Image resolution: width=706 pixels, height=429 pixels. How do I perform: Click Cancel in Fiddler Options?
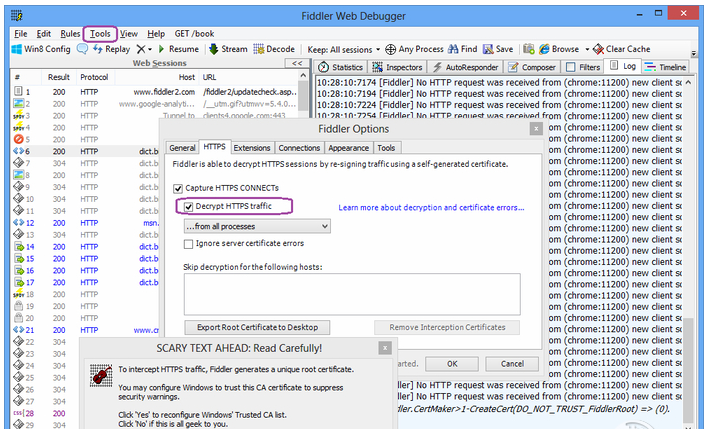click(x=512, y=364)
